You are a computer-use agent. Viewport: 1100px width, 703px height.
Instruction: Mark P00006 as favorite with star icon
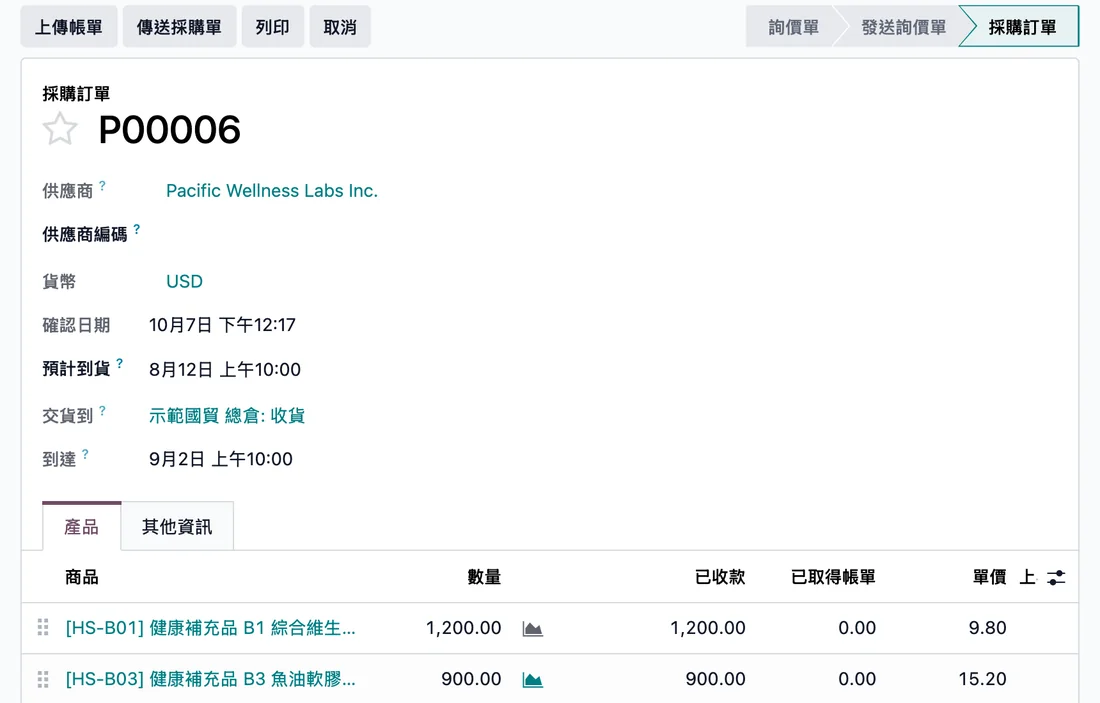pos(60,129)
